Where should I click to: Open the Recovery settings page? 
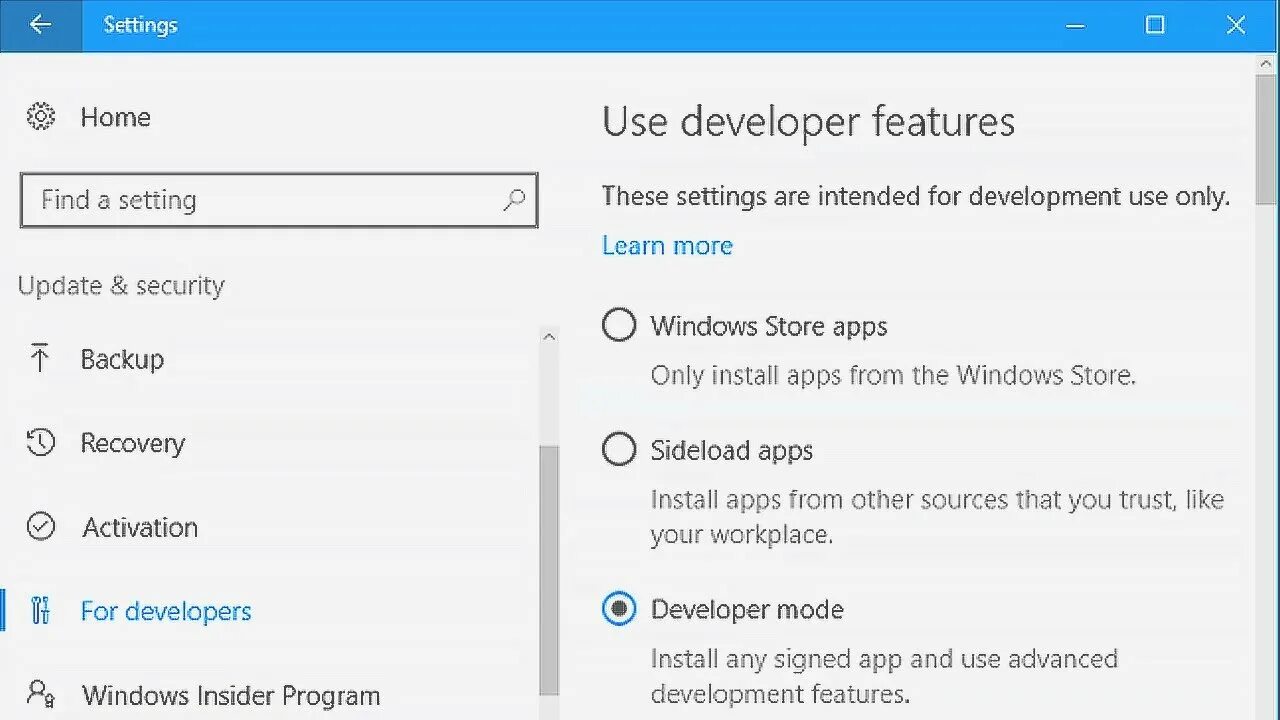(133, 443)
